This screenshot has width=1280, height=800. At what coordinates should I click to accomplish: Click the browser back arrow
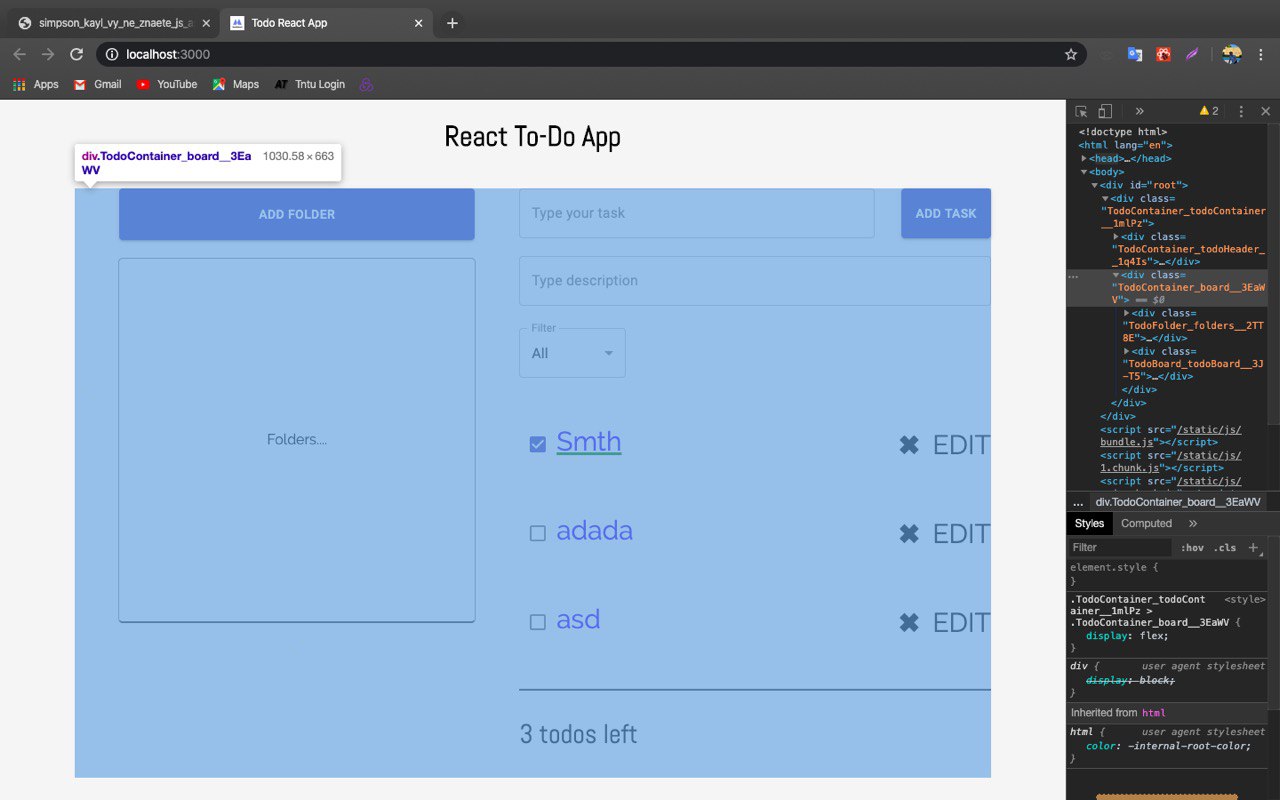pyautogui.click(x=20, y=54)
